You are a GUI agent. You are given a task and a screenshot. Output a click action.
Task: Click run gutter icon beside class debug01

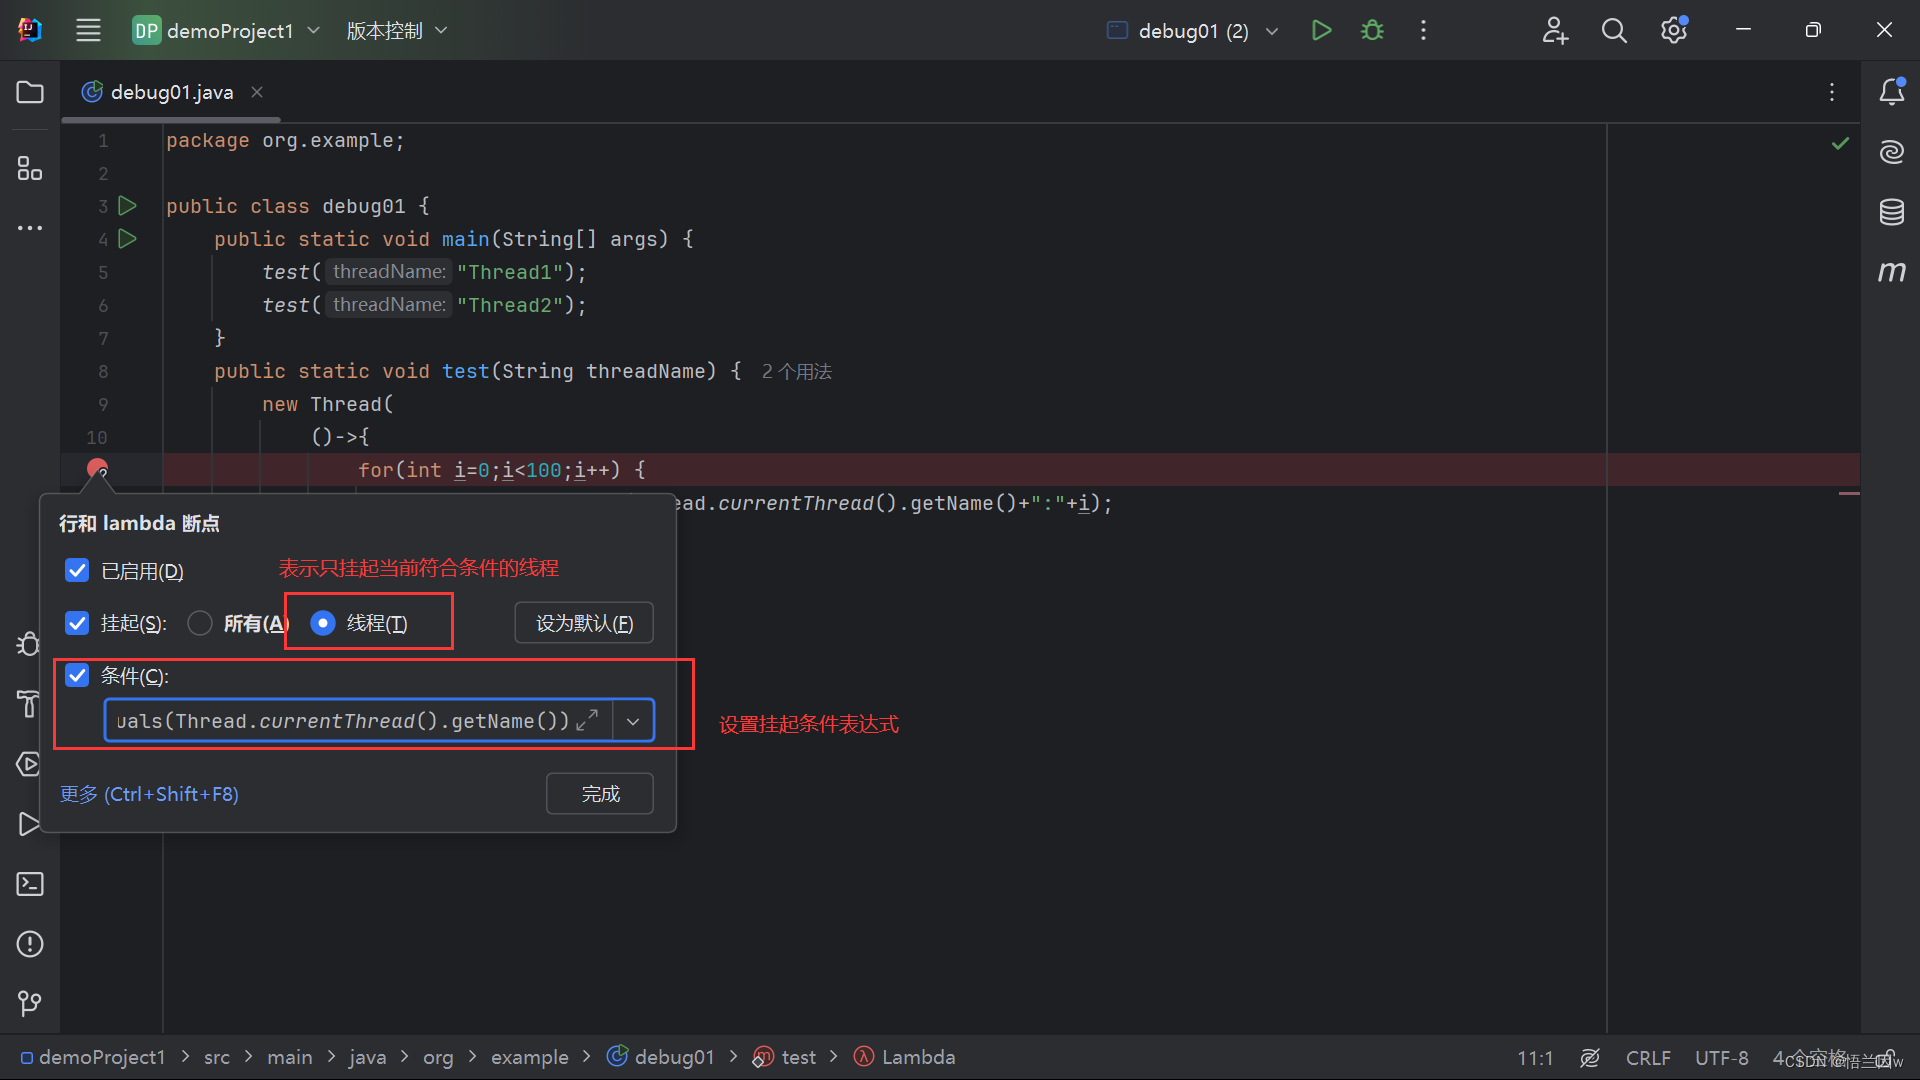(x=127, y=206)
